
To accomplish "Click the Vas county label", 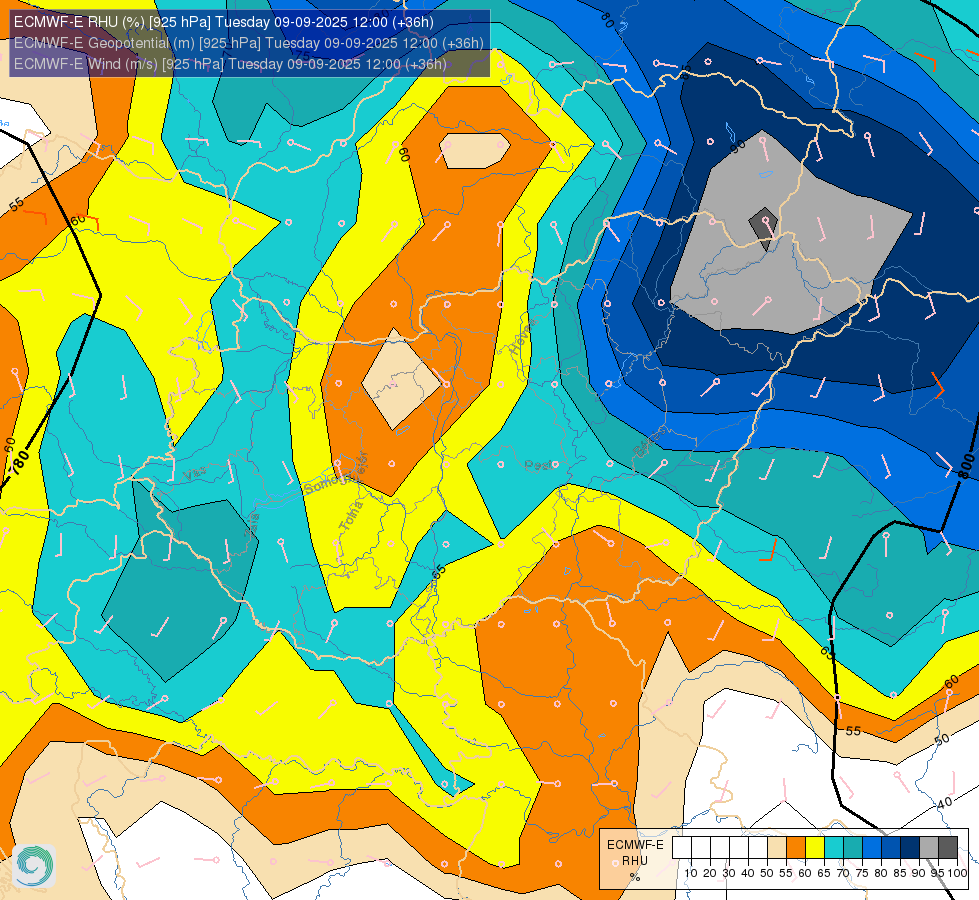I will [195, 475].
